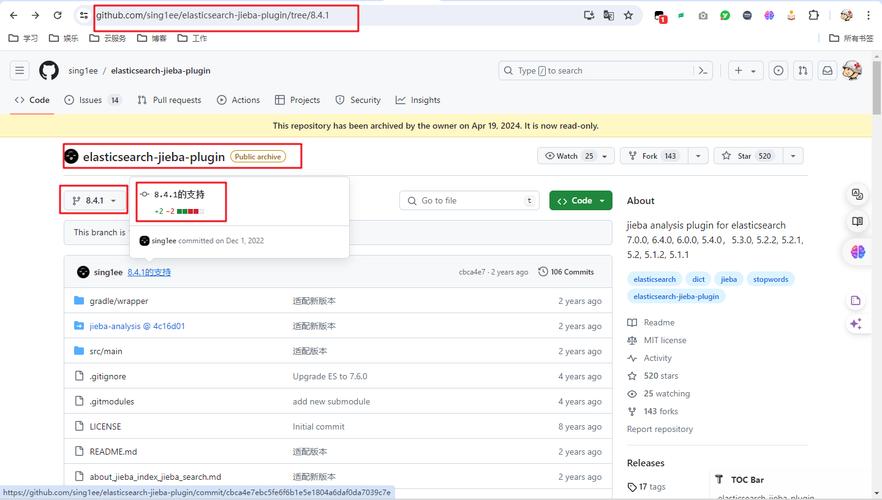Viewport: 882px width, 500px height.
Task: Open the GitHub hamburger navigation menu
Action: (20, 70)
